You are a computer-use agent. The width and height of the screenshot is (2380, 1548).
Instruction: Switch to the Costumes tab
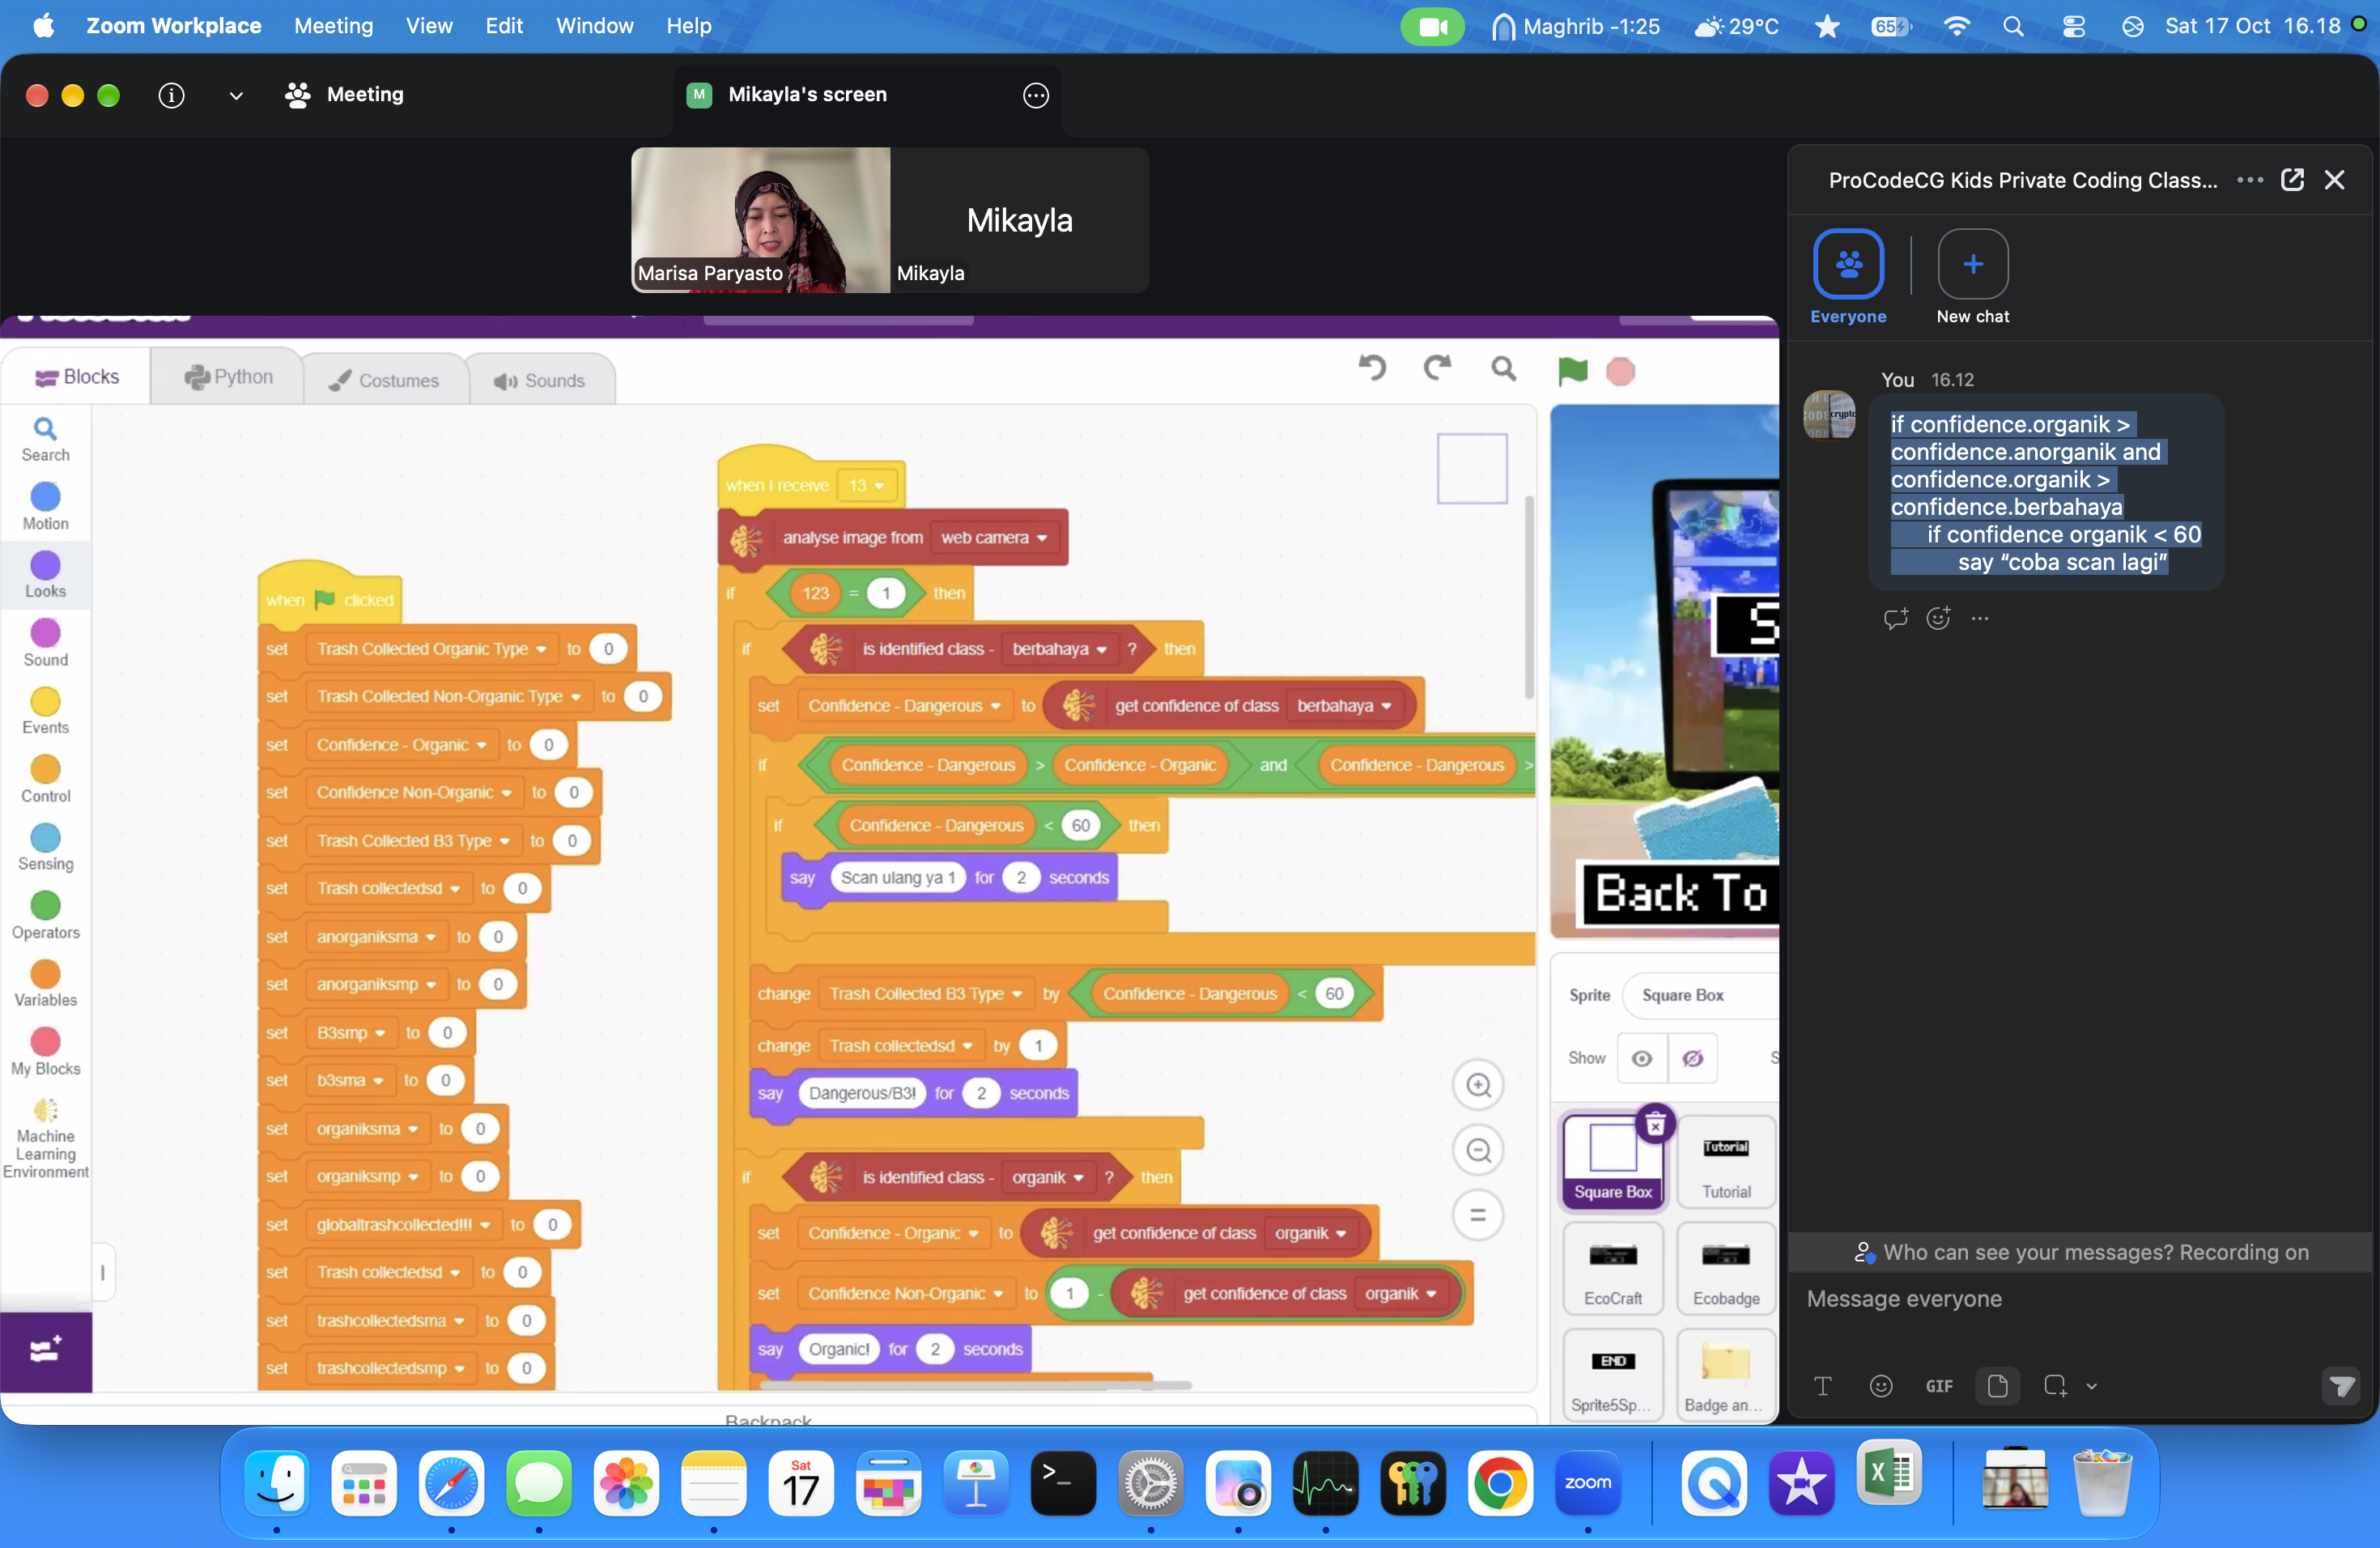tap(385, 380)
